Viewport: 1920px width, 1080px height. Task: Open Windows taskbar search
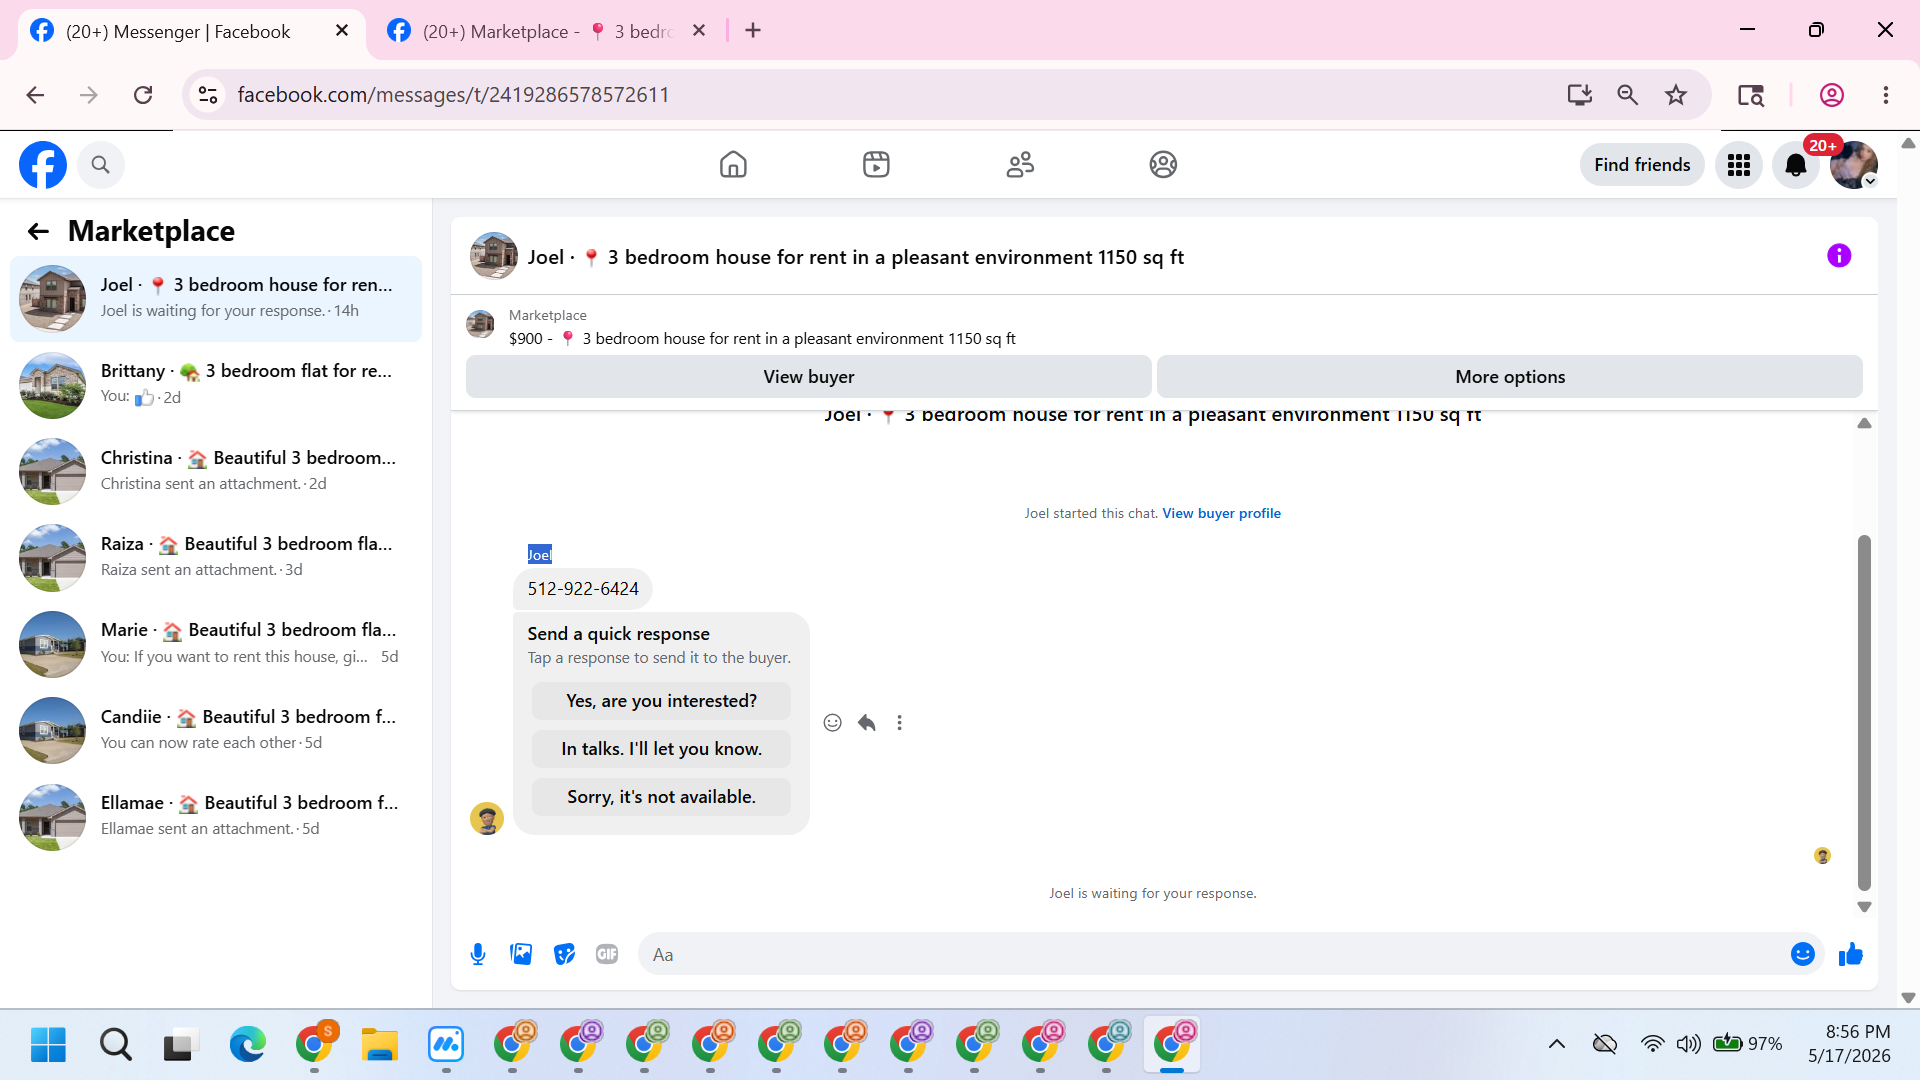[115, 1045]
